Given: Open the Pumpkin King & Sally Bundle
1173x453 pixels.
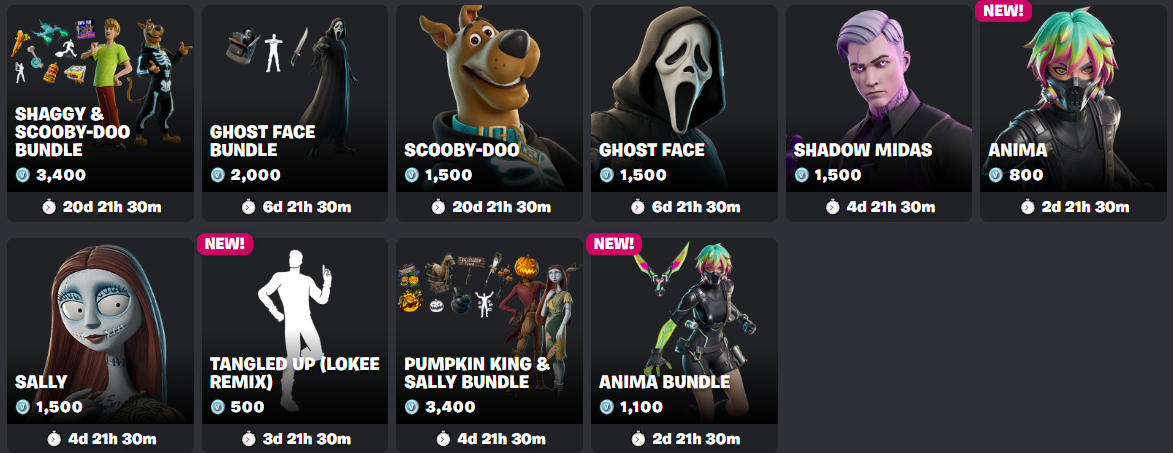Looking at the screenshot, I should click(x=489, y=345).
